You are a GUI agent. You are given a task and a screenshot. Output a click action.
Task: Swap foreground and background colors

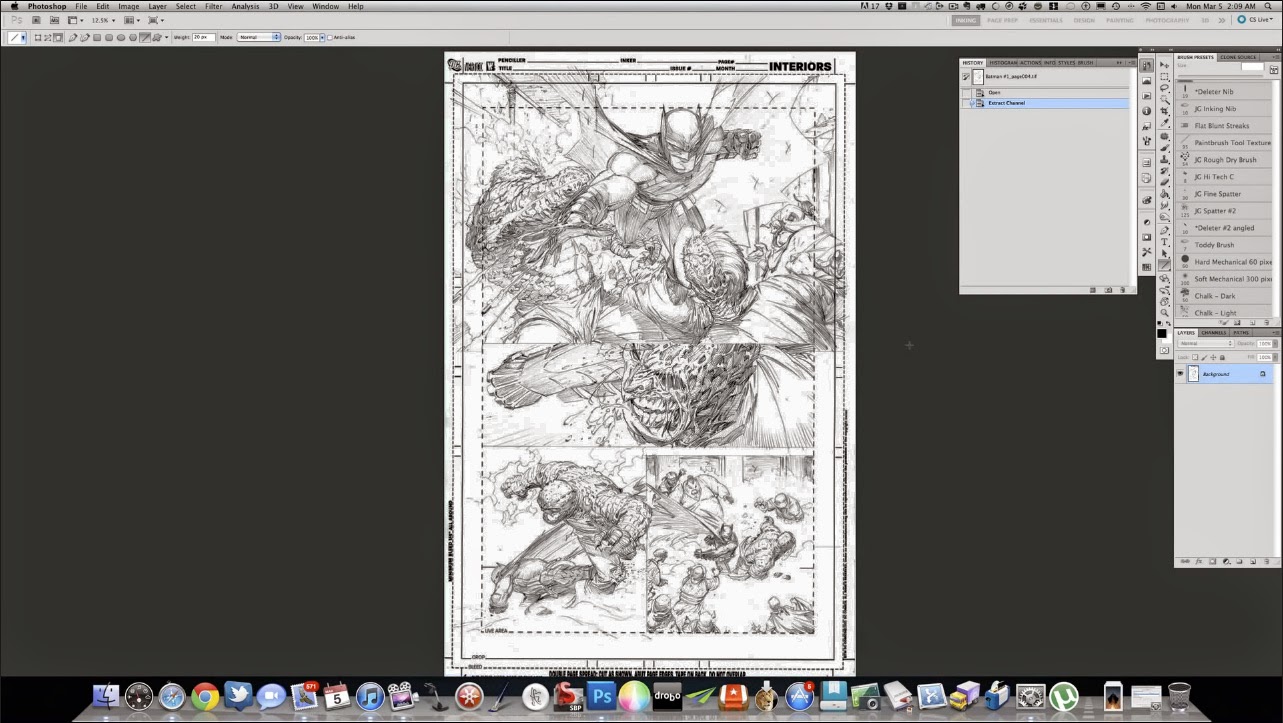[x=1169, y=323]
